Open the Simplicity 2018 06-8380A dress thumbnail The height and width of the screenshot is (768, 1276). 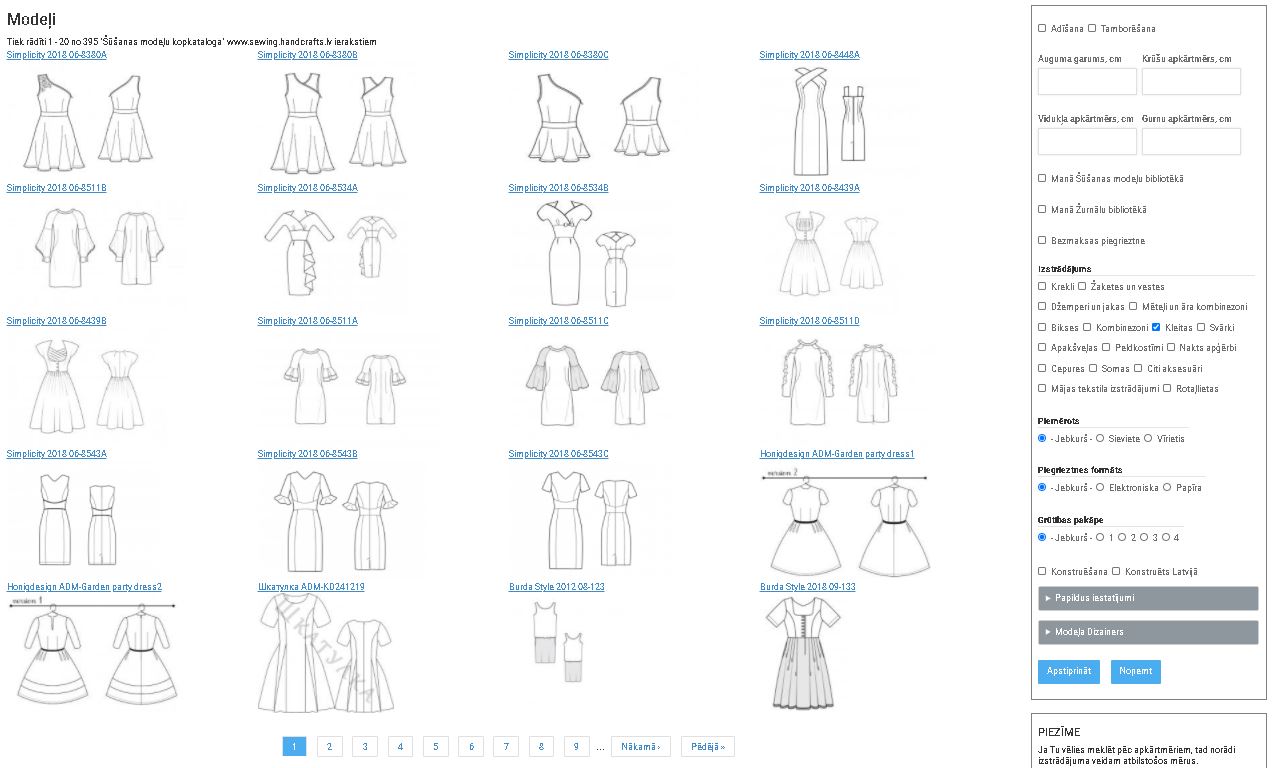[93, 120]
